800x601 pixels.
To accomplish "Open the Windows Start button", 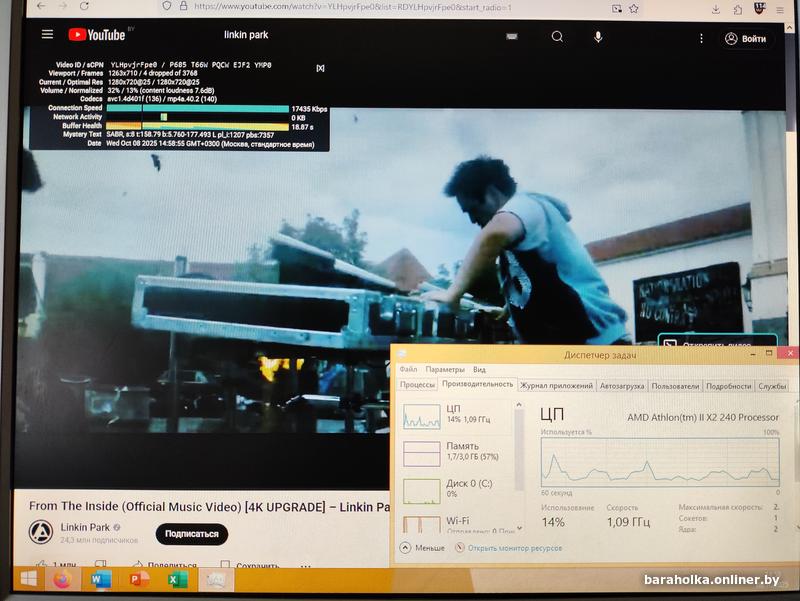I will pos(28,580).
